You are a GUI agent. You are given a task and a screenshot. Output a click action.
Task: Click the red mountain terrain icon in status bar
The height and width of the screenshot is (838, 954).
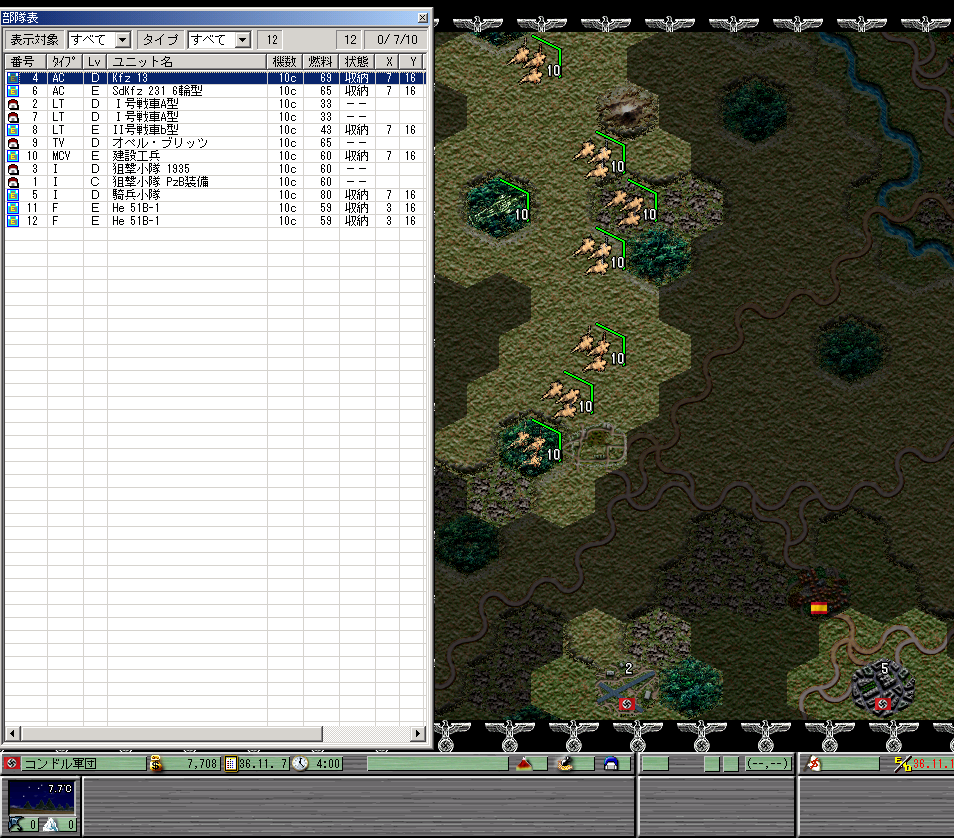tap(524, 763)
